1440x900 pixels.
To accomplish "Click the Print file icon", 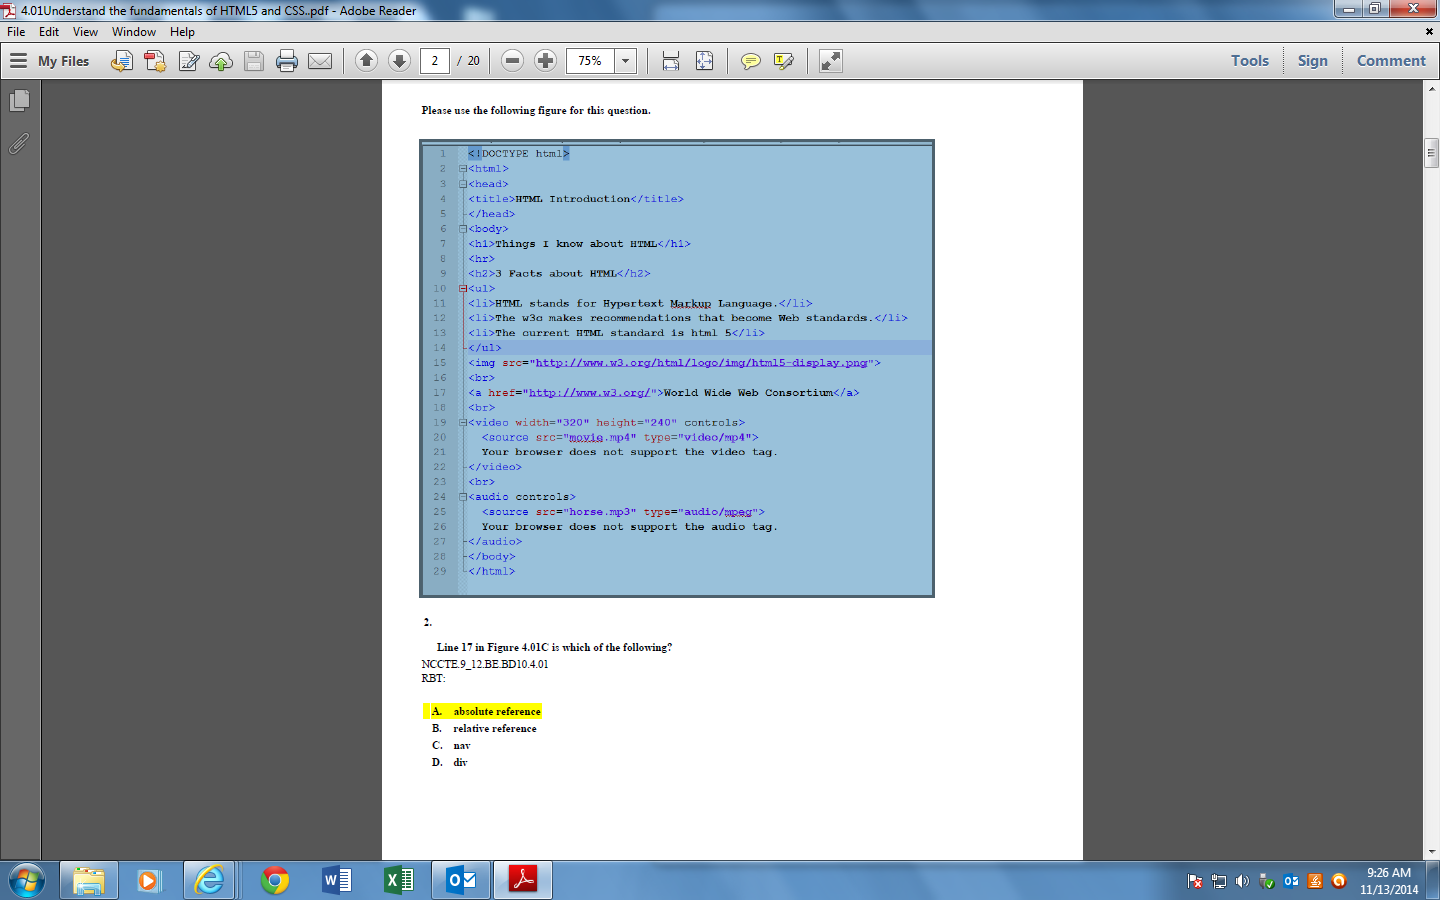I will coord(287,61).
